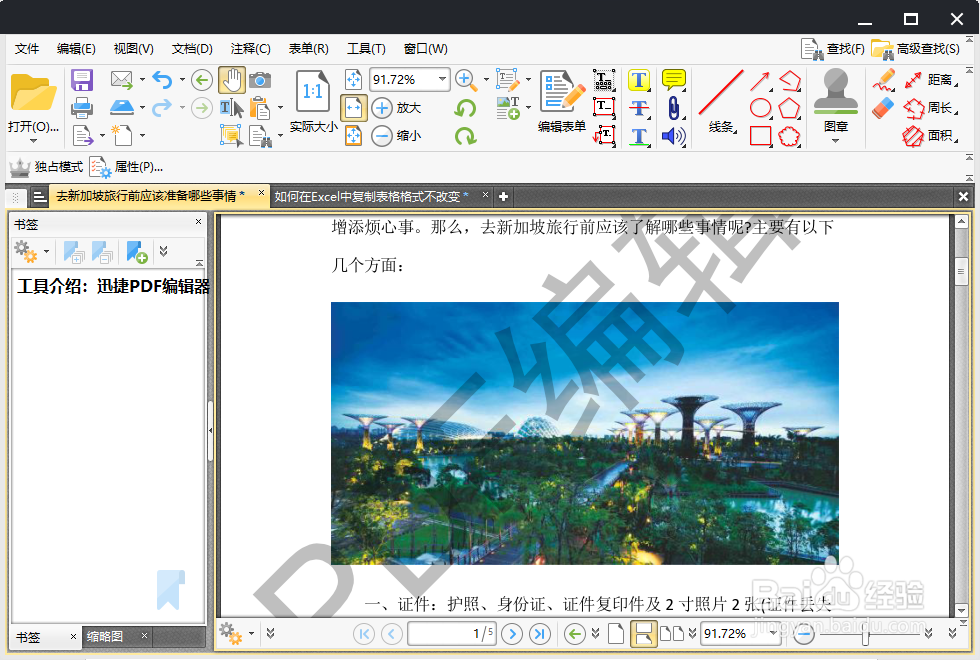The height and width of the screenshot is (660, 980).
Task: Click the Actual Size 1:1 button
Action: point(312,101)
